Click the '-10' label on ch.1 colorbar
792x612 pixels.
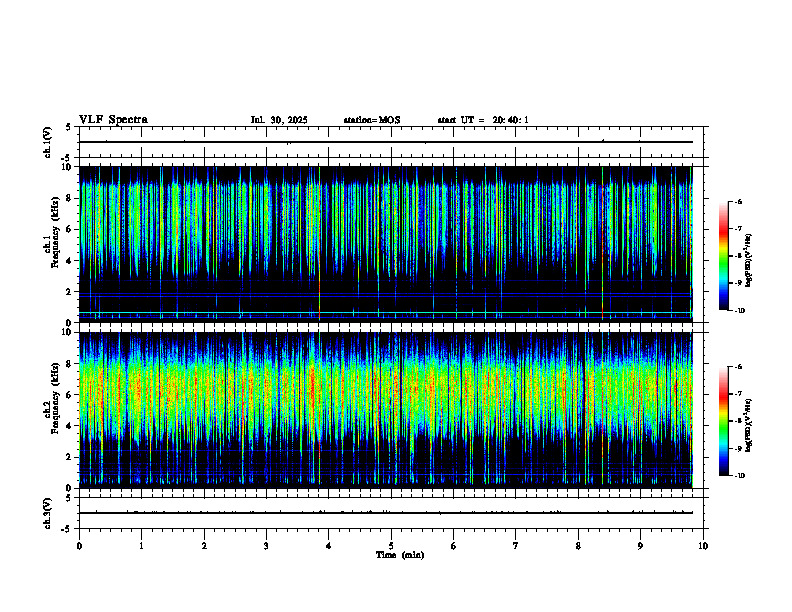pyautogui.click(x=739, y=310)
